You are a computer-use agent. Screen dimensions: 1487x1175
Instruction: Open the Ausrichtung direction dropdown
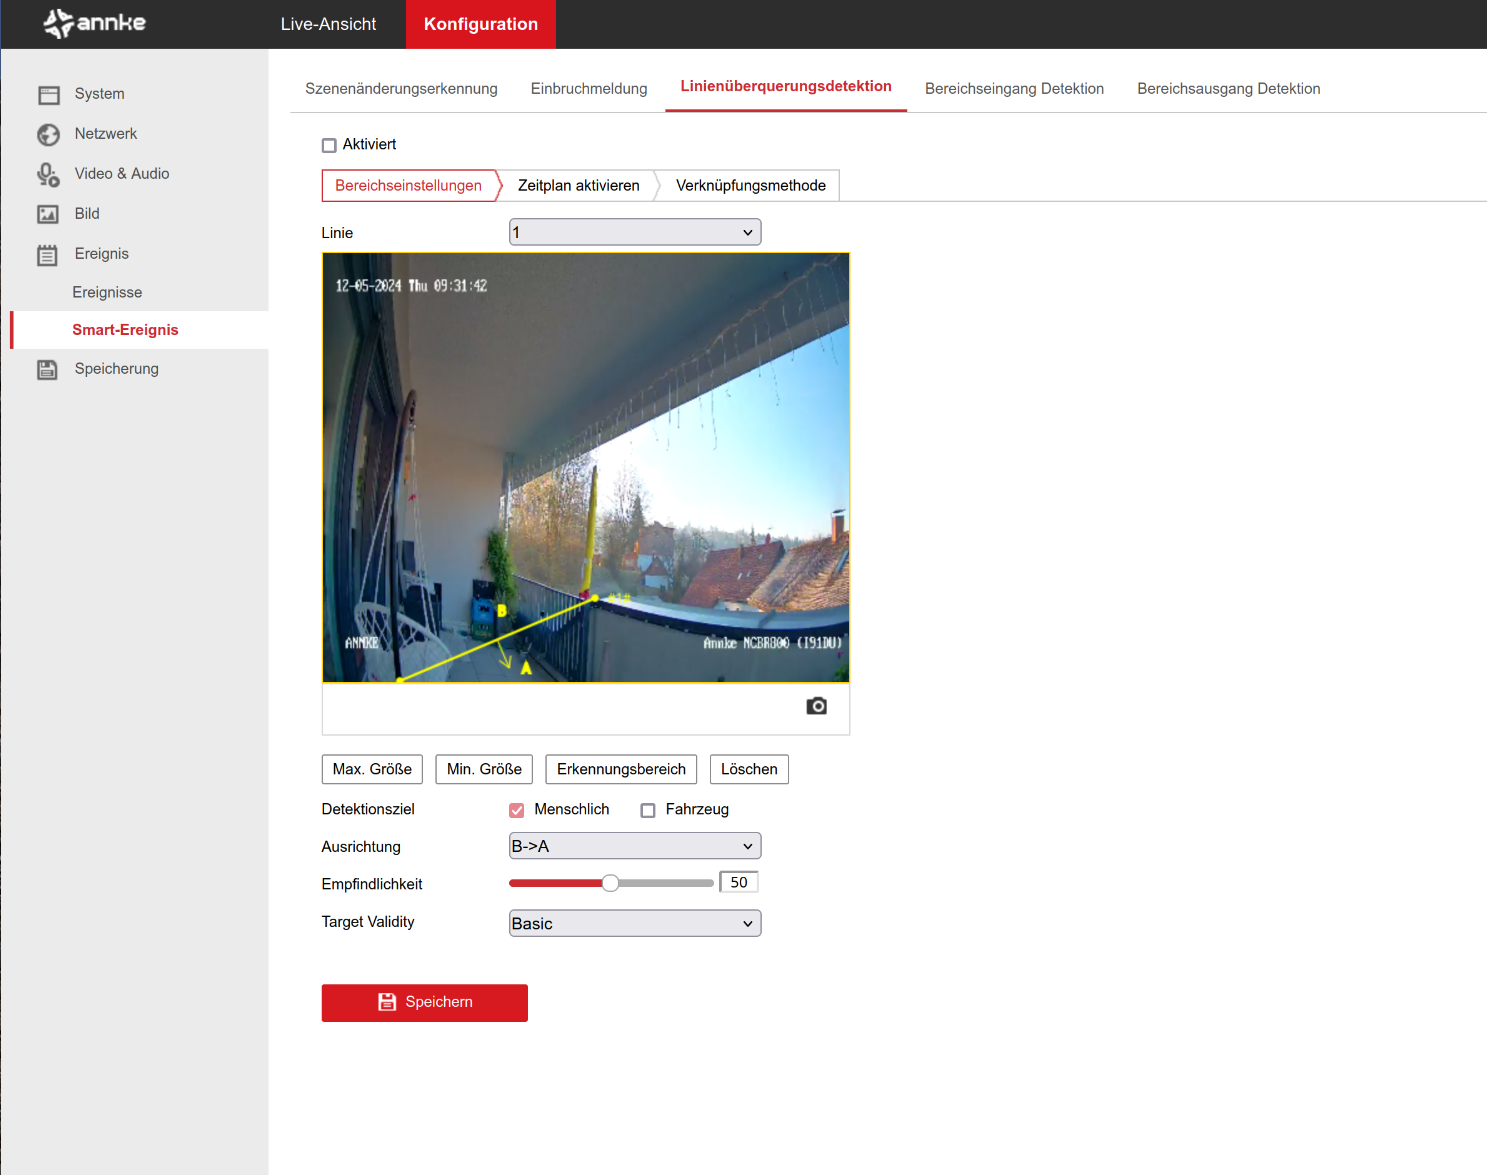(635, 846)
